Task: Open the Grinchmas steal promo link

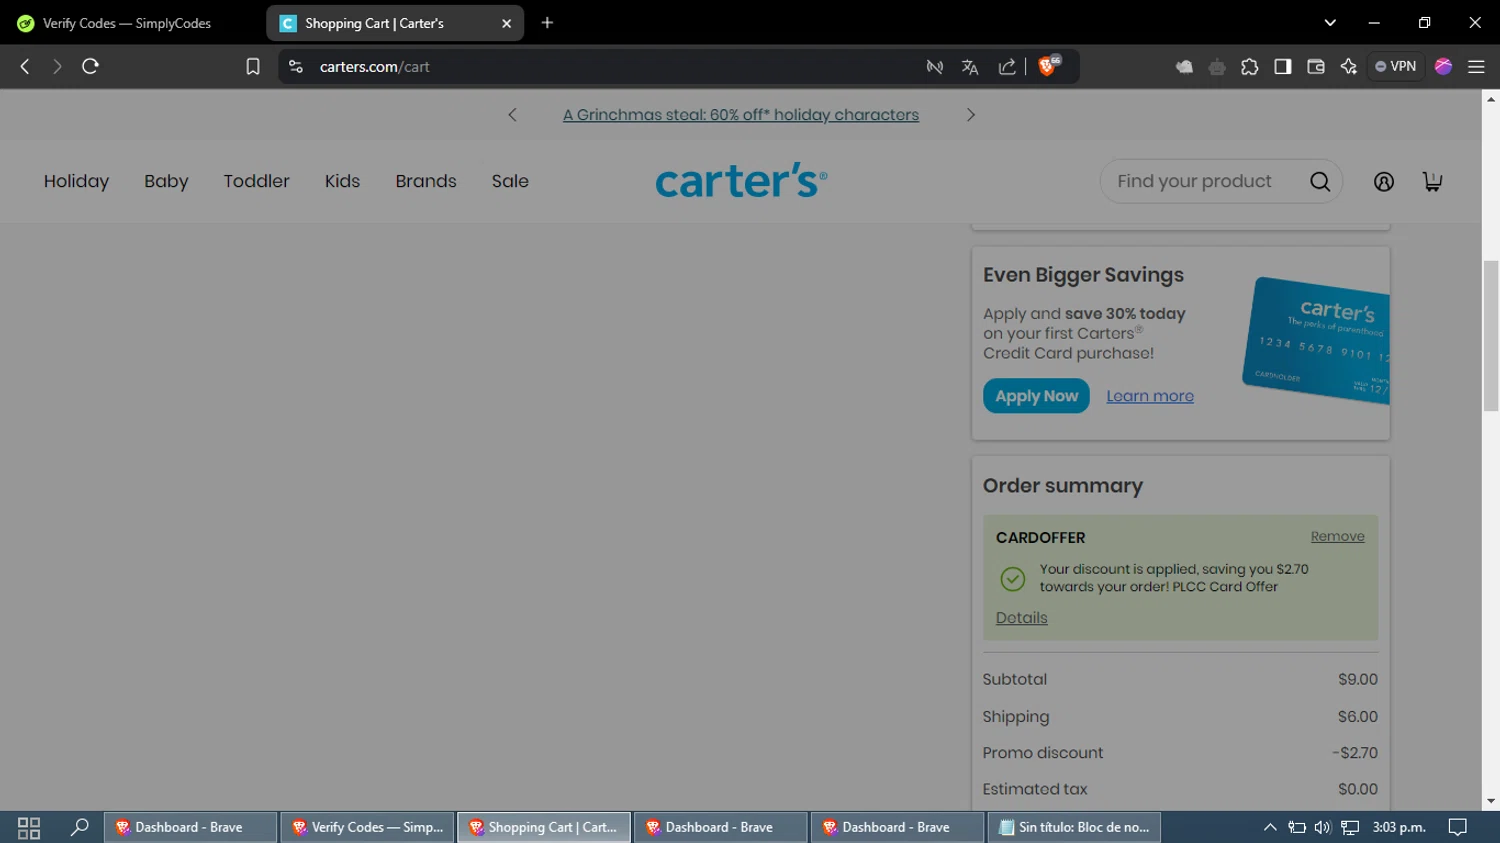Action: click(741, 115)
